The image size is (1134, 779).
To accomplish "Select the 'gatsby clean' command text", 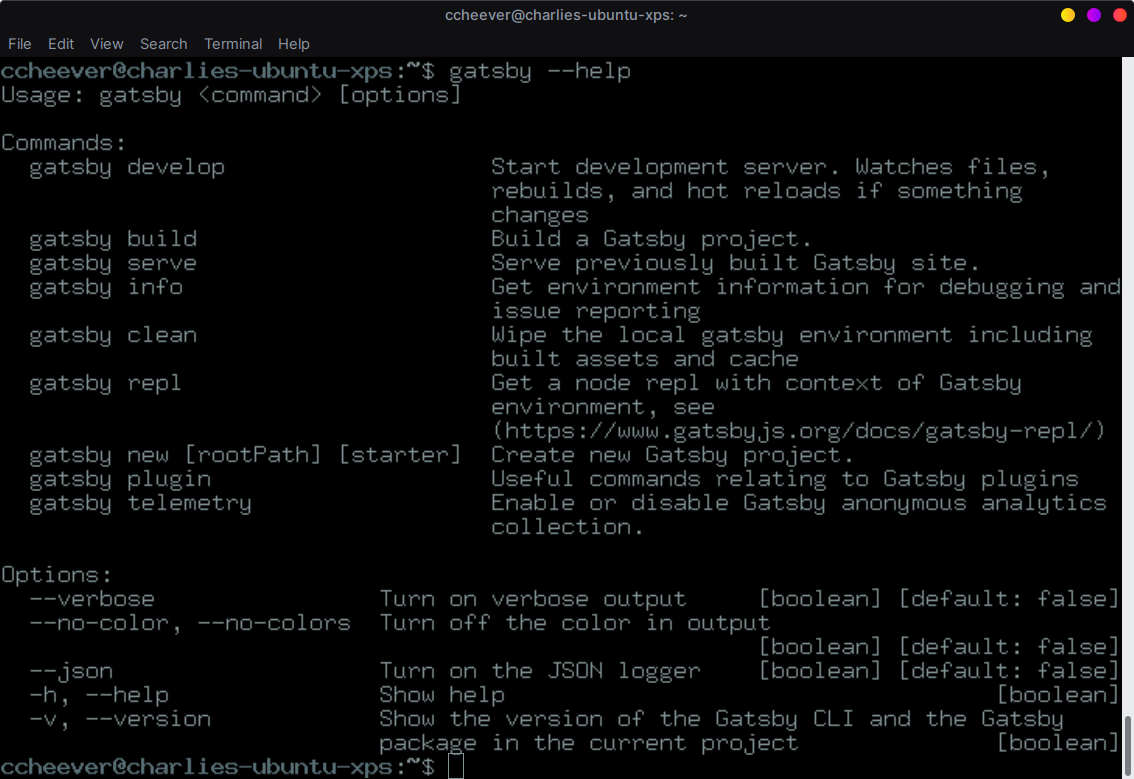I will pos(110,334).
